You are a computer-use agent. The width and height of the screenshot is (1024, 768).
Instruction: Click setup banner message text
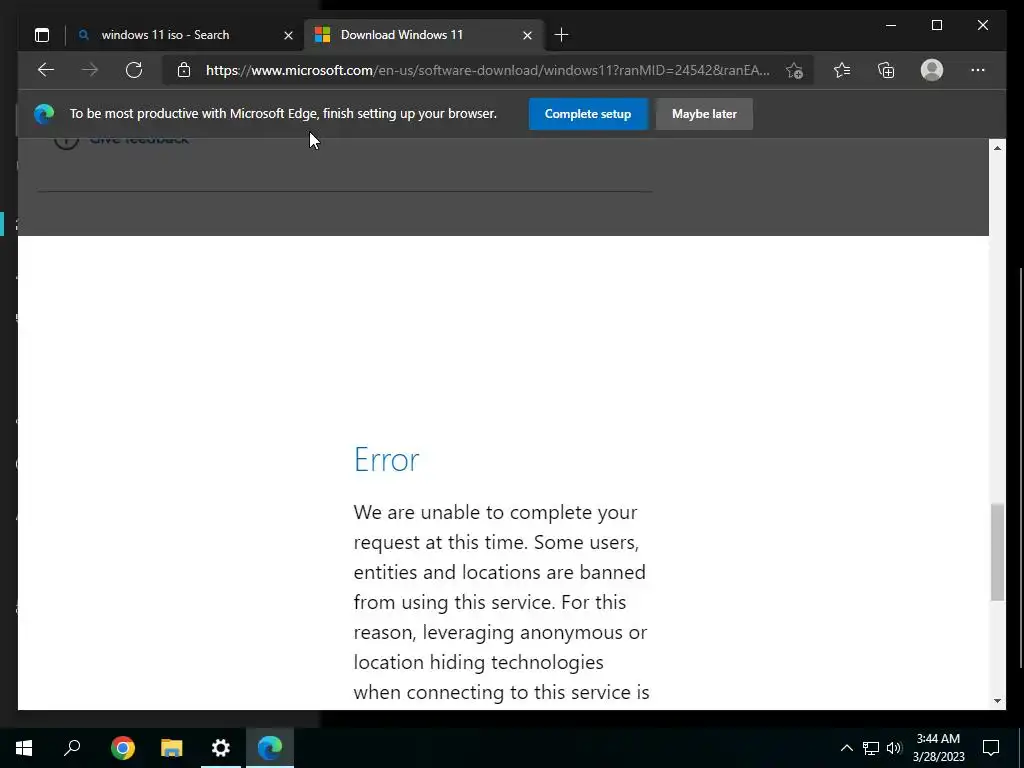283,114
